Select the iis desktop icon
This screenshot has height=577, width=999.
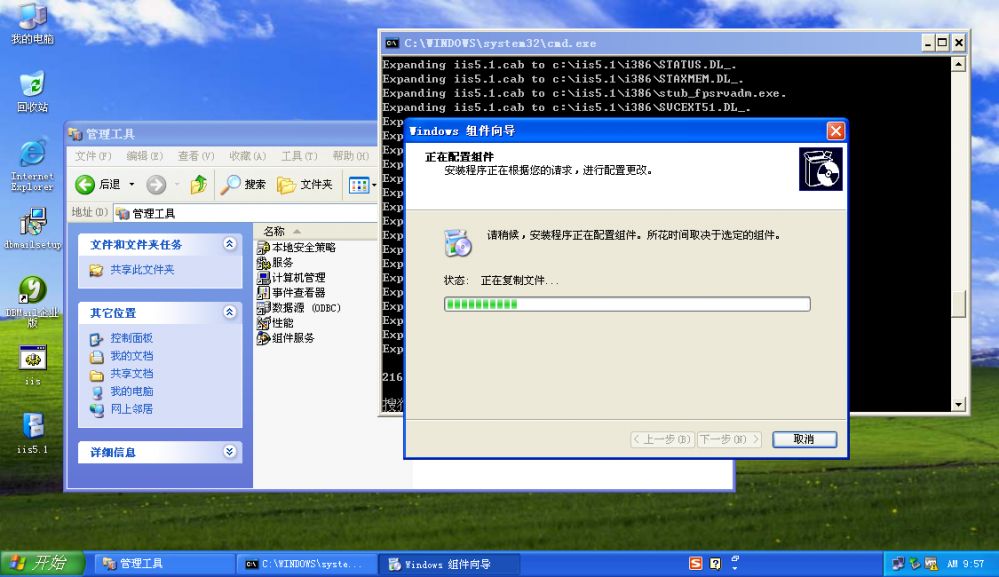[32, 365]
